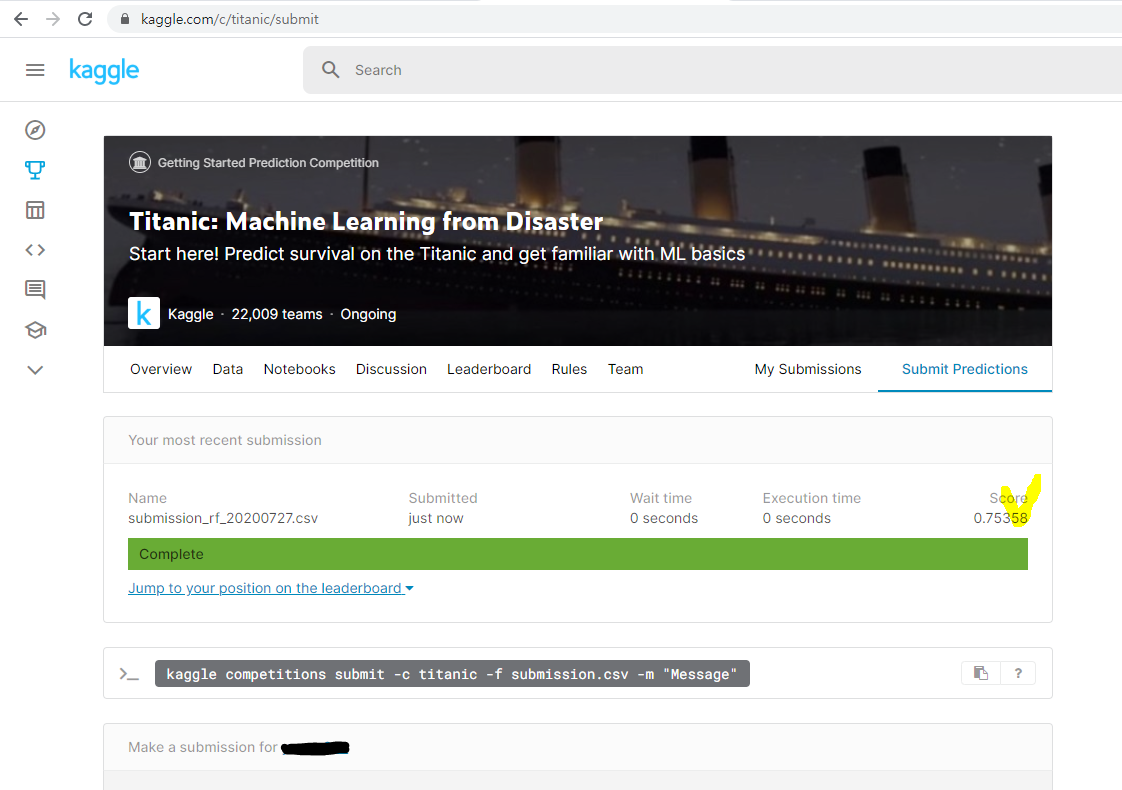Click the 'Ongoing' status text
1122x790 pixels.
point(368,314)
